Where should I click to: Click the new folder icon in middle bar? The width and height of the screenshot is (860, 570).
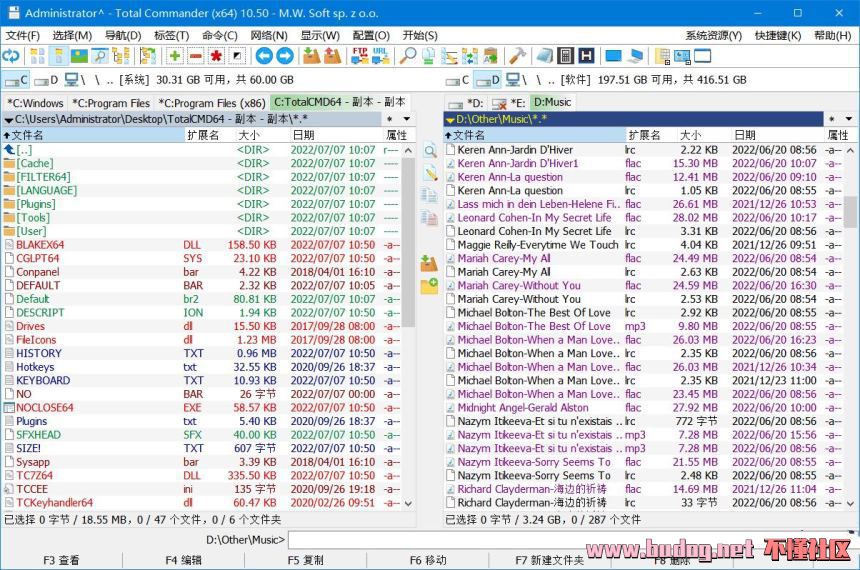click(x=430, y=286)
